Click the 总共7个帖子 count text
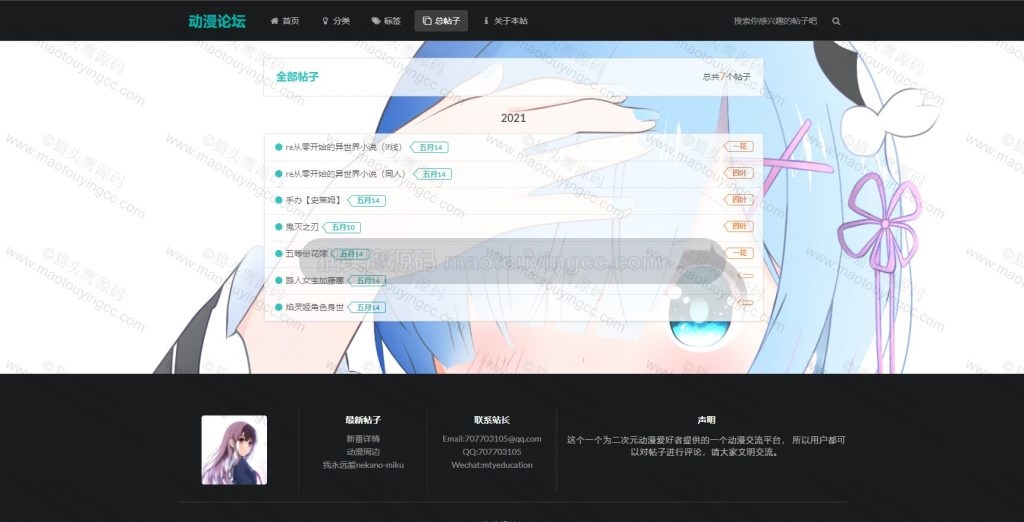 [726, 77]
